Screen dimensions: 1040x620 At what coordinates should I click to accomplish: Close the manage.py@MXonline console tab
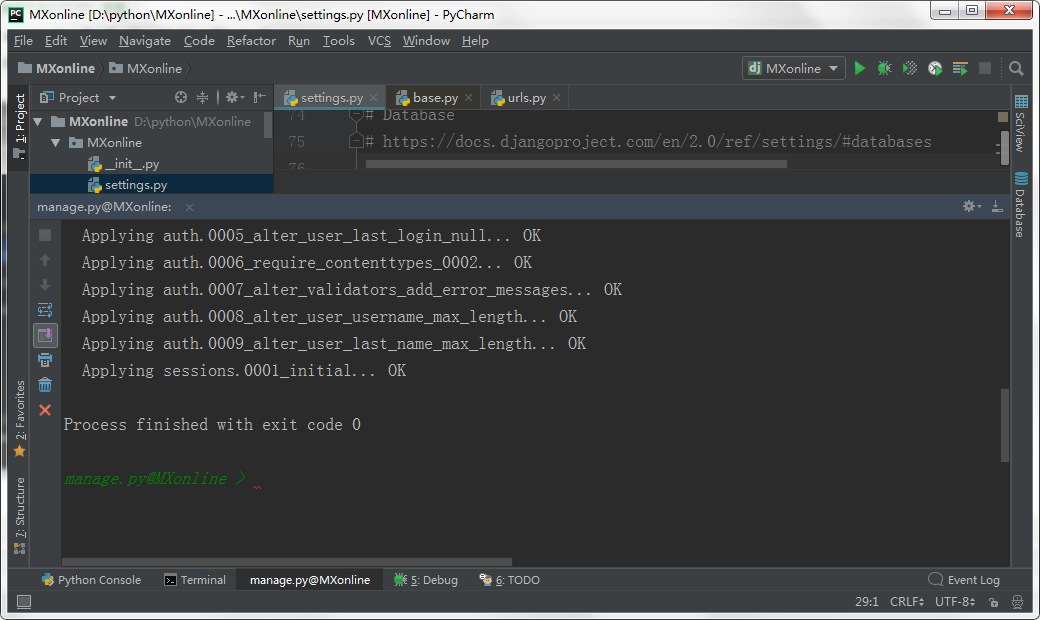point(189,207)
